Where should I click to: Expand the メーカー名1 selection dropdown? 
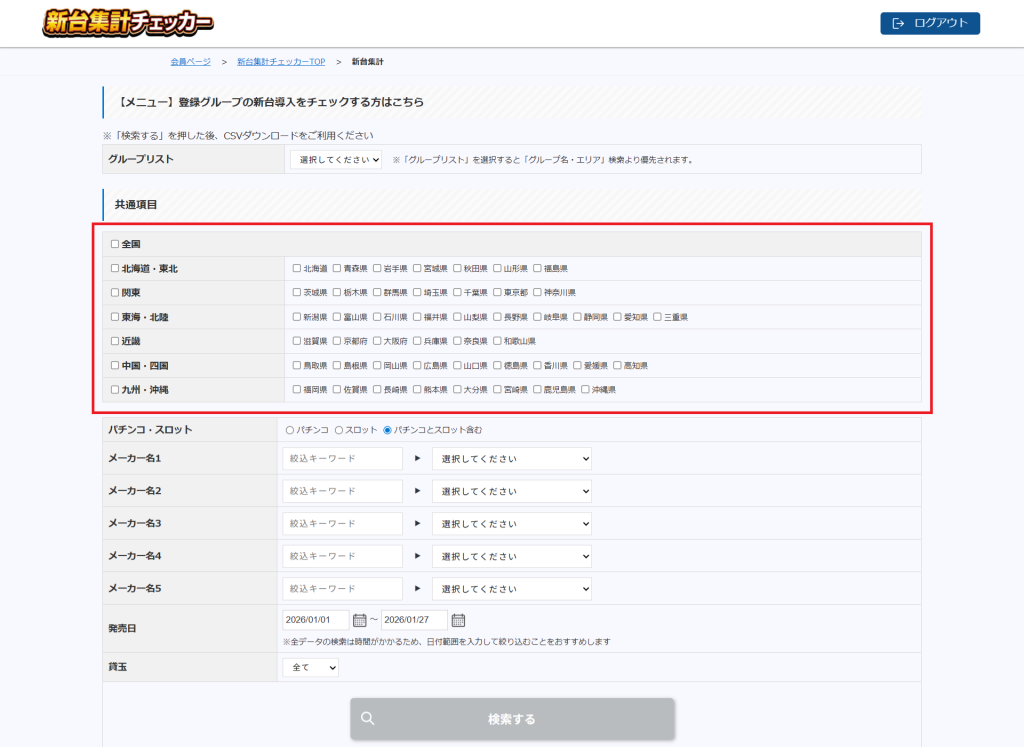[511, 459]
